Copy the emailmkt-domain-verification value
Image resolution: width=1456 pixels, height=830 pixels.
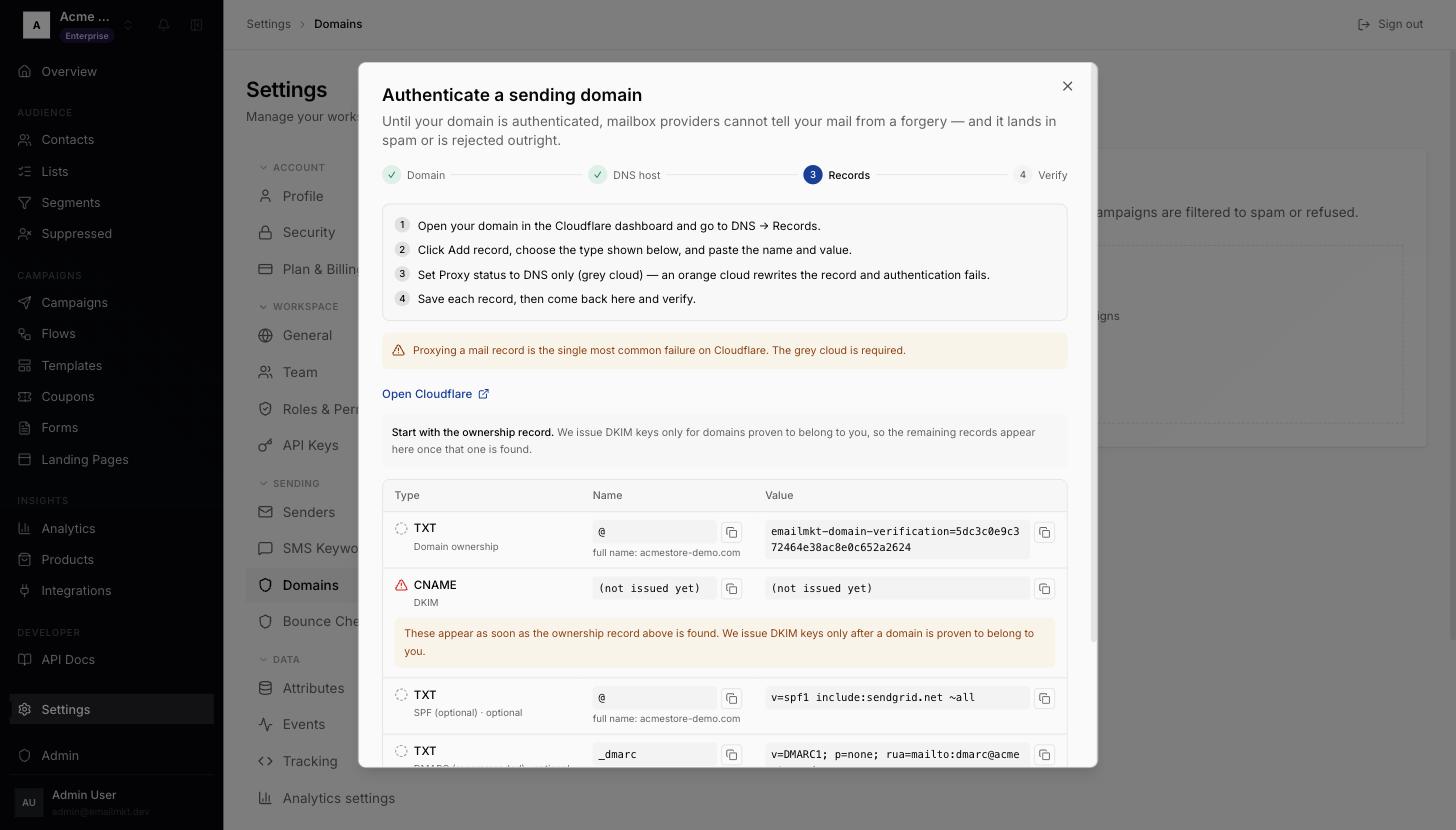click(1044, 532)
